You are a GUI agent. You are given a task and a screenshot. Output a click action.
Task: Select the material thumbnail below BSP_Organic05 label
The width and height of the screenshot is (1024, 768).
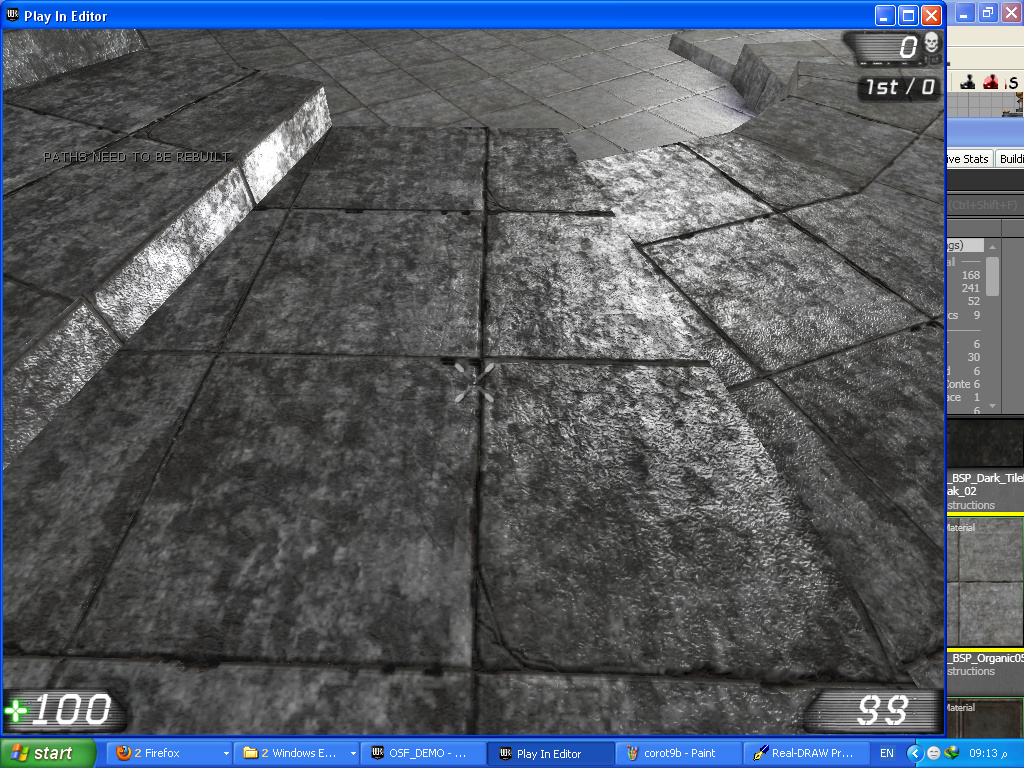click(x=985, y=717)
